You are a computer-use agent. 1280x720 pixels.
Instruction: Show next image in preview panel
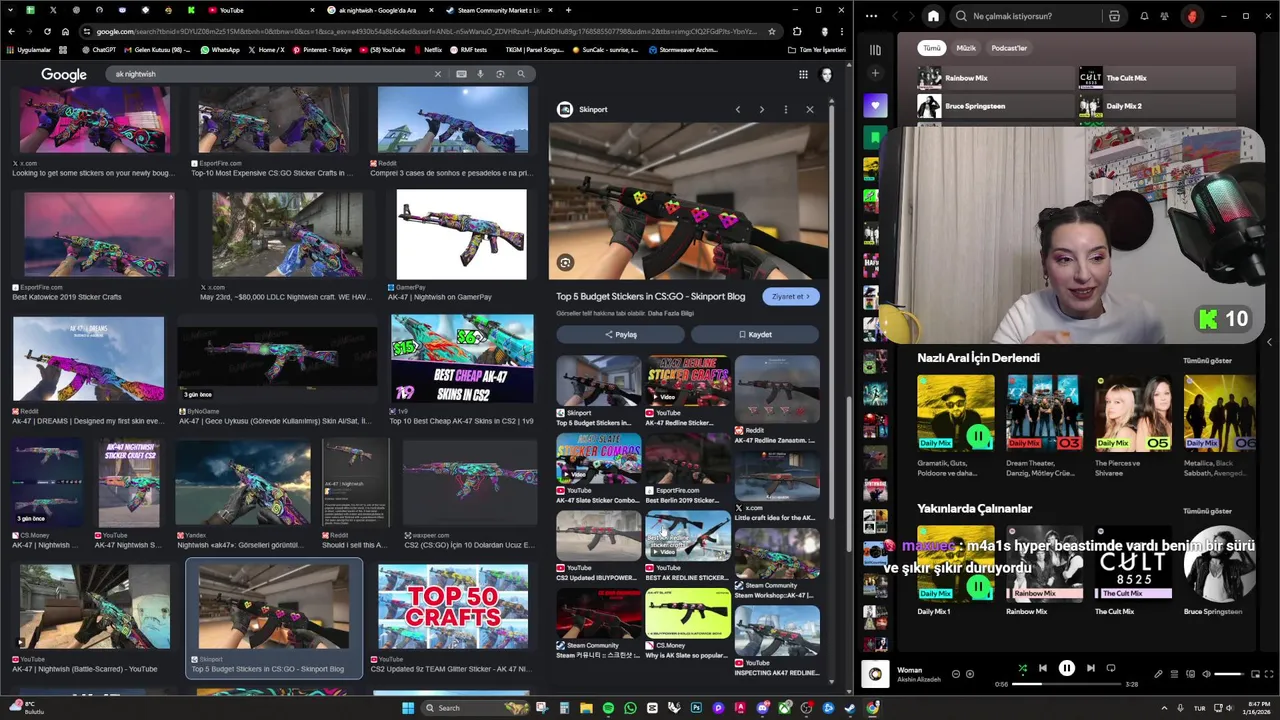click(x=762, y=109)
